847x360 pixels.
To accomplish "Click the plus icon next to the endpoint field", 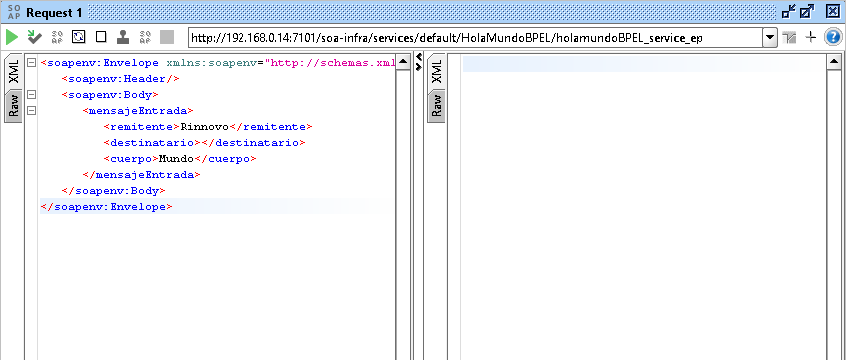I will tap(810, 37).
